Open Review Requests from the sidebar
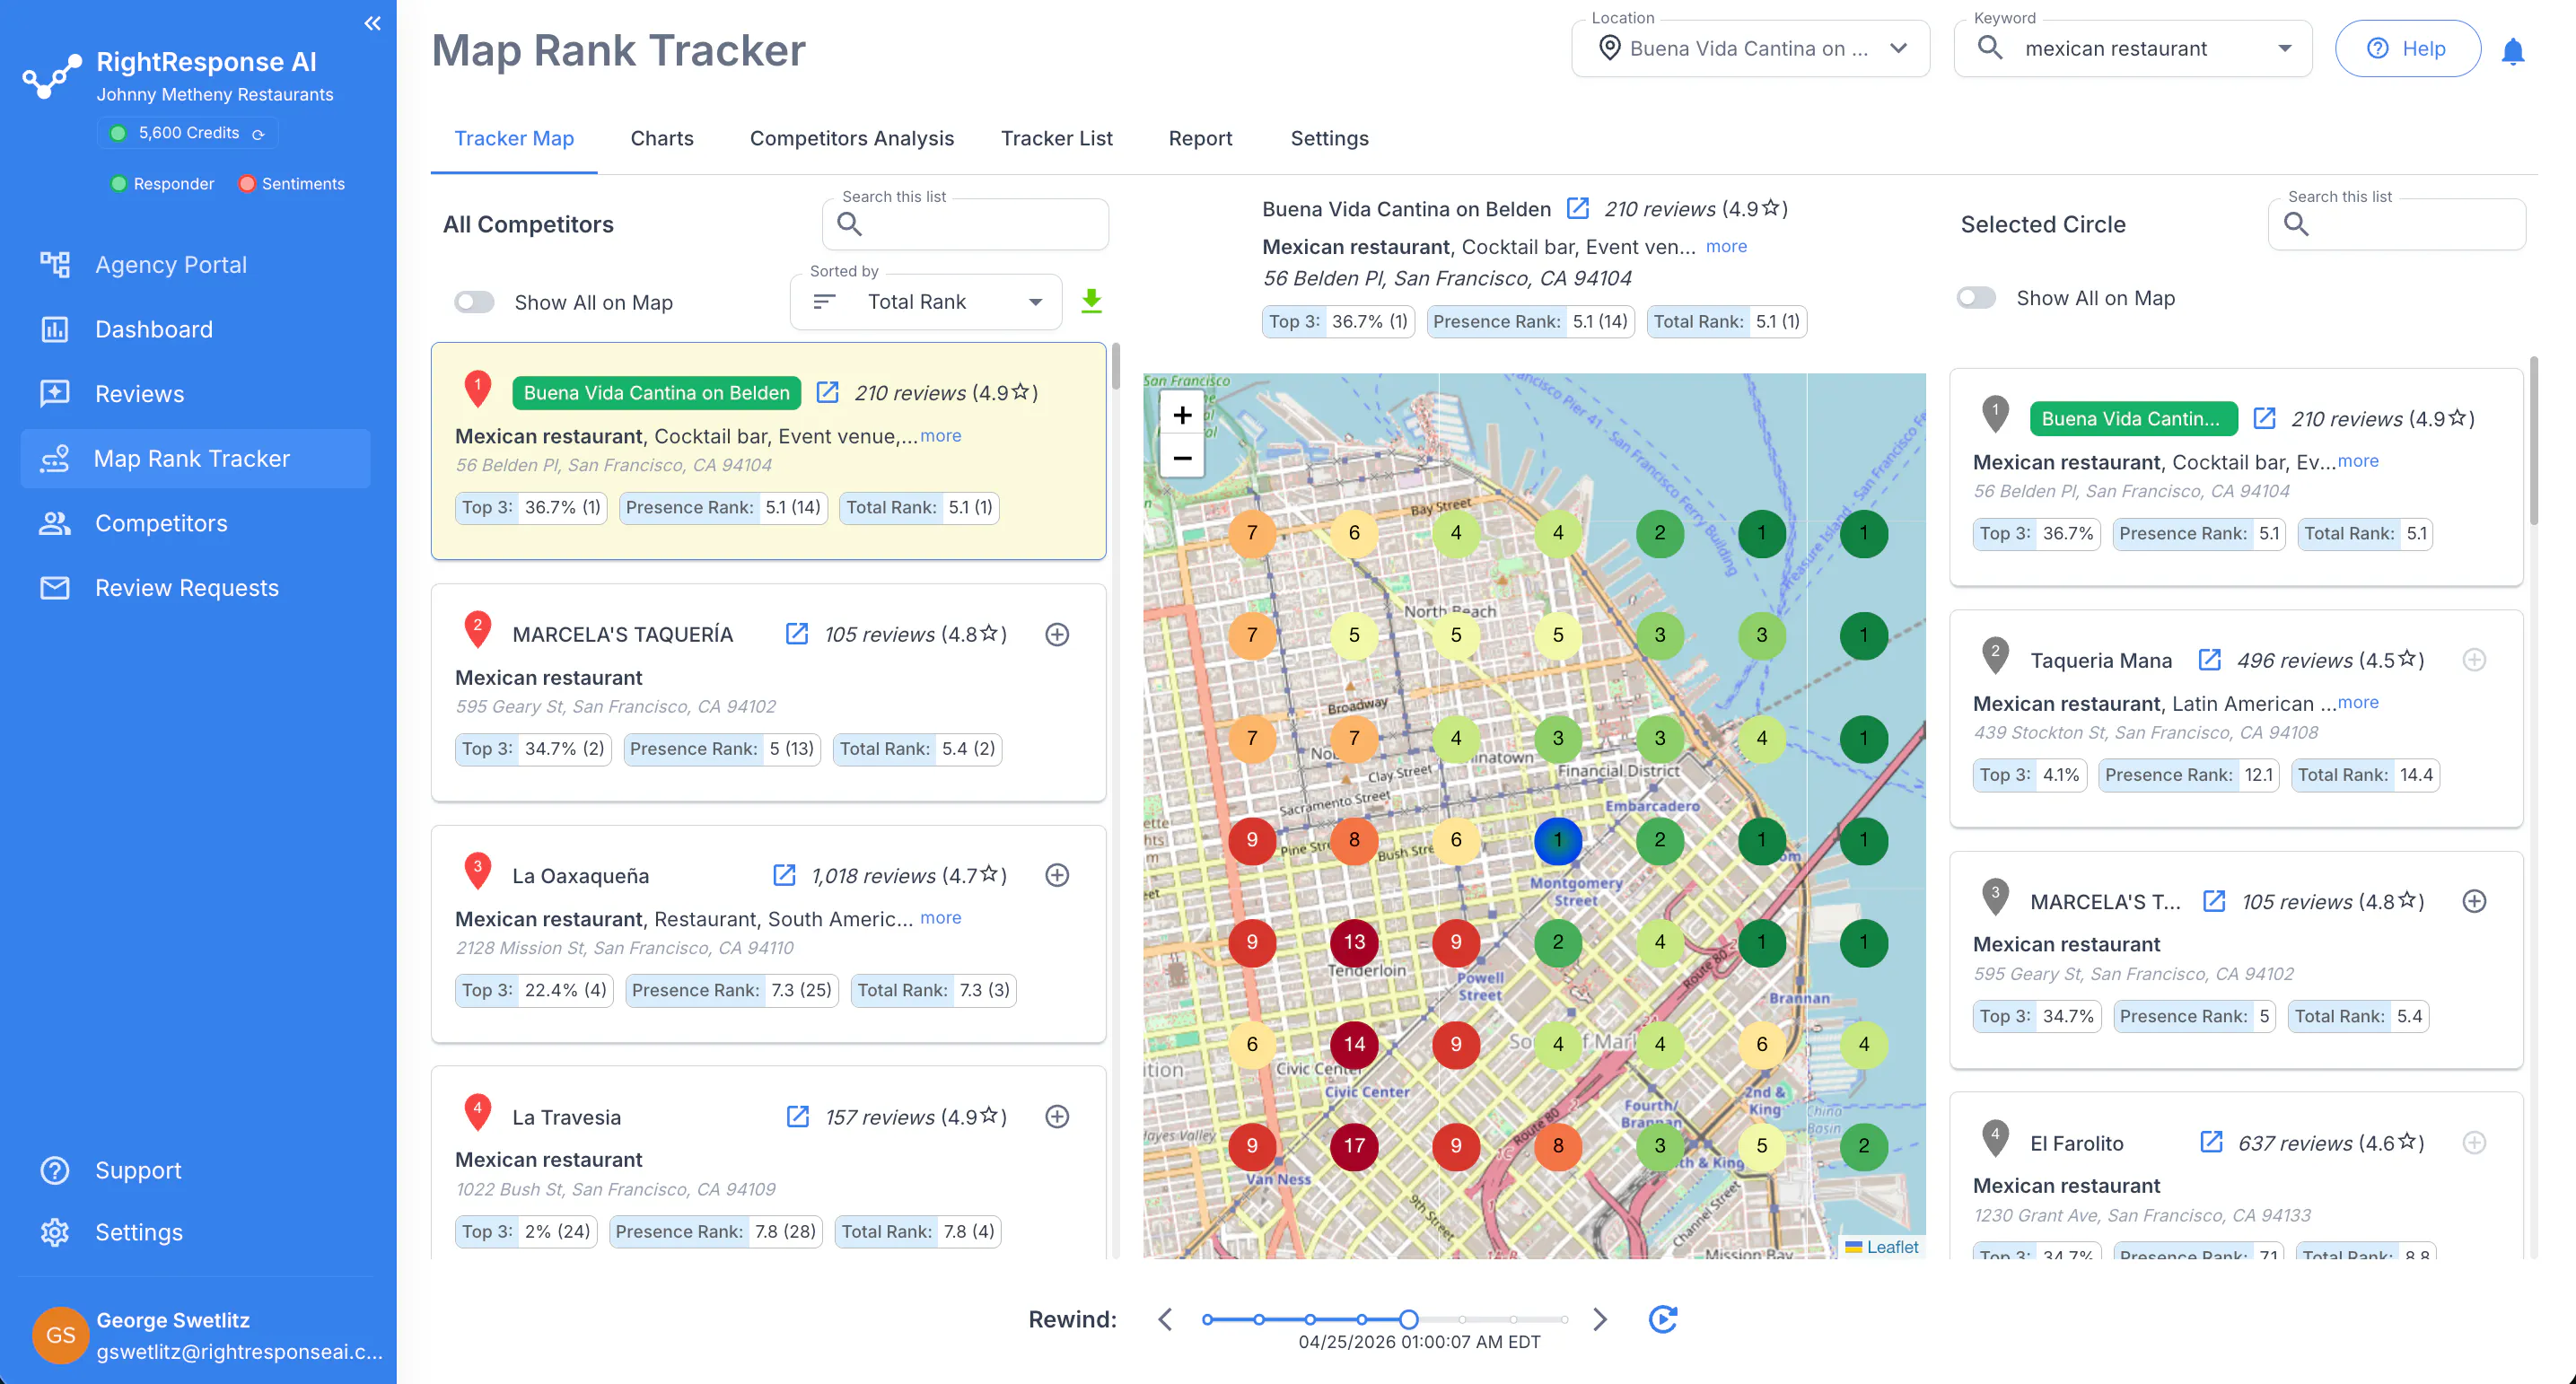Viewport: 2576px width, 1384px height. (196, 588)
